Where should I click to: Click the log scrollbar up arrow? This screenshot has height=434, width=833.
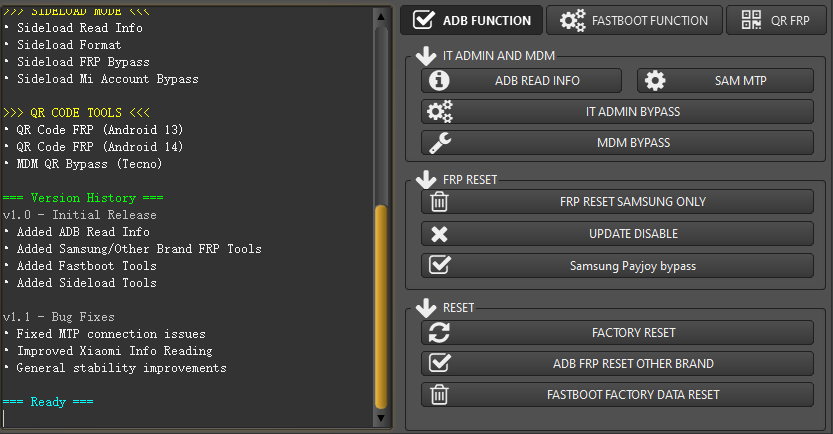381,17
